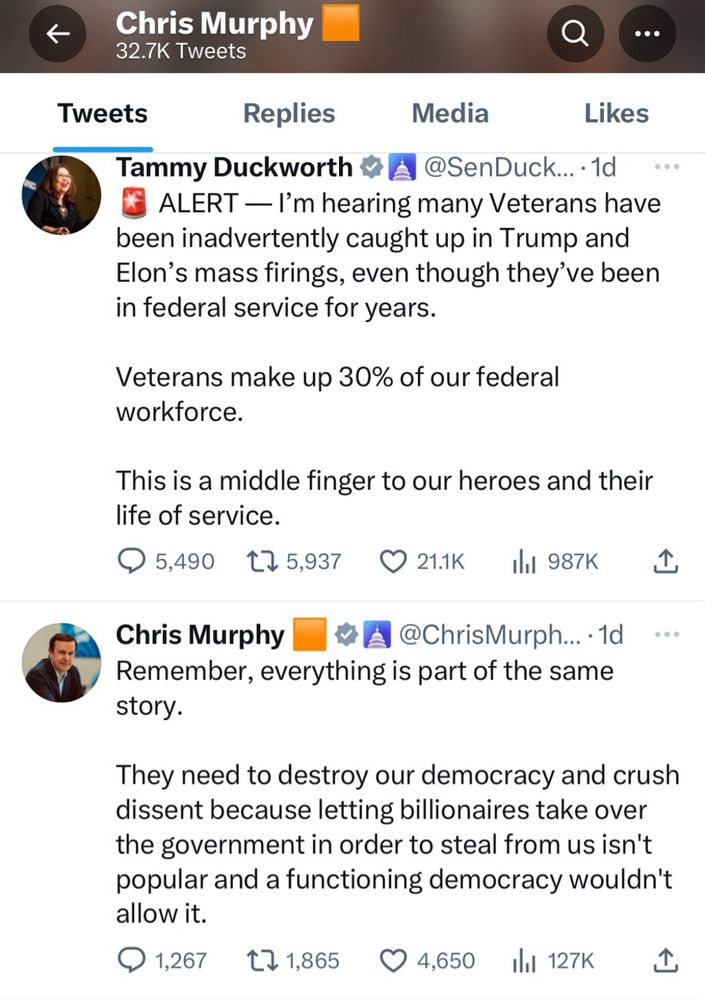Open Tammy Duckworth's profile name link
The image size is (705, 1000).
click(x=235, y=167)
